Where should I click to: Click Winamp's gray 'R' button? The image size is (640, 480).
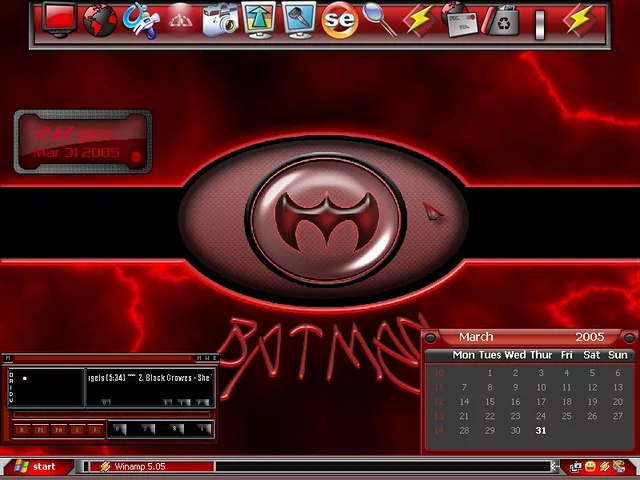(176, 429)
